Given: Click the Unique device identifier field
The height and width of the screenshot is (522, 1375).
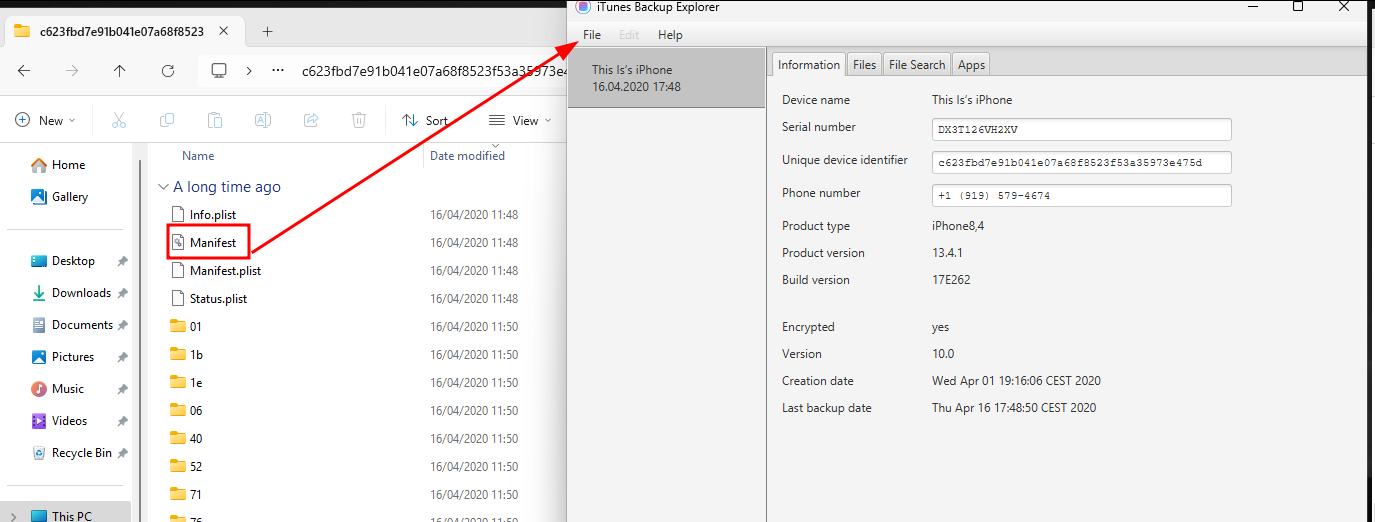Looking at the screenshot, I should (x=1081, y=162).
